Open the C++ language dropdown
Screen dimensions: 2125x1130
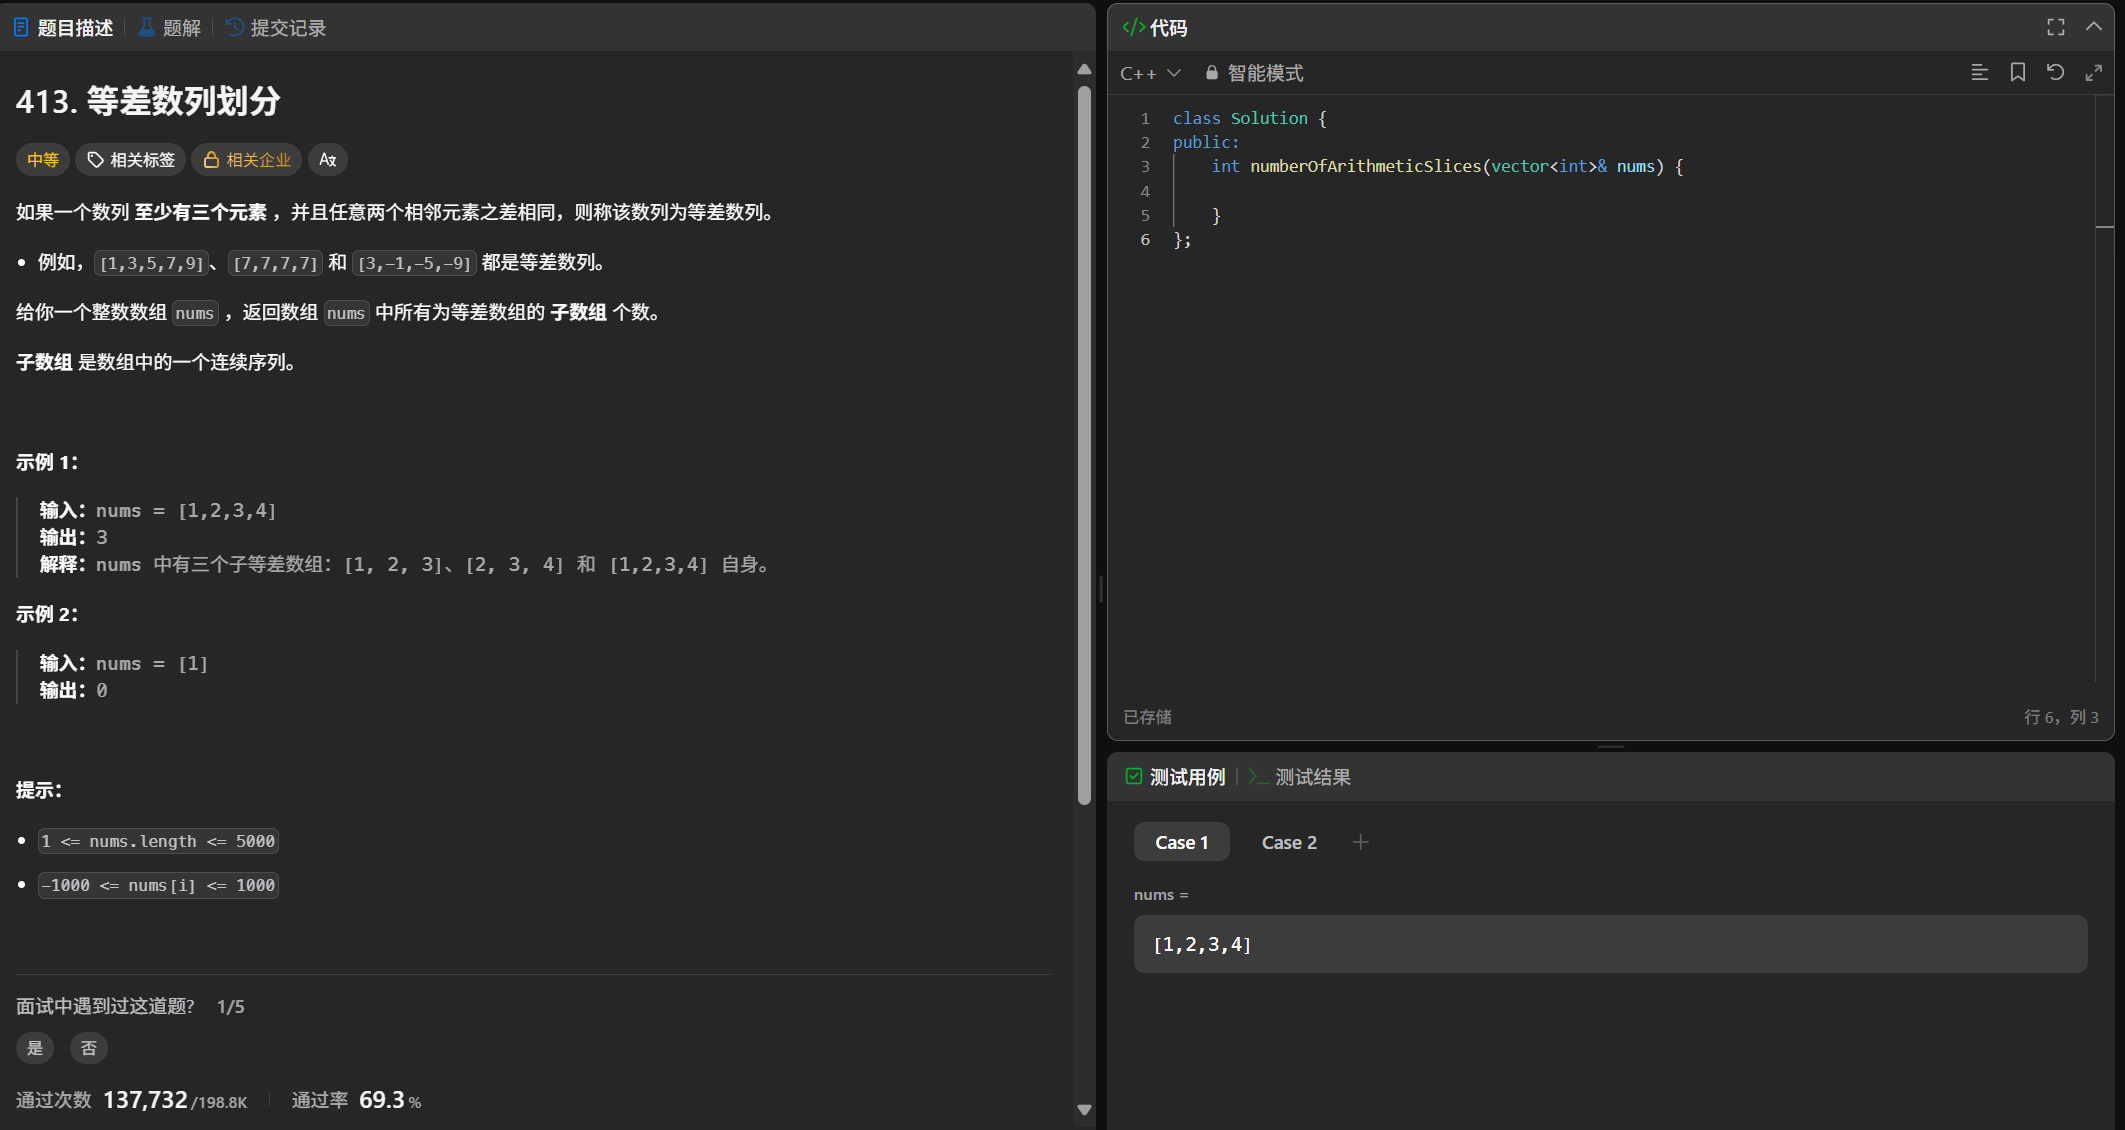point(1150,73)
